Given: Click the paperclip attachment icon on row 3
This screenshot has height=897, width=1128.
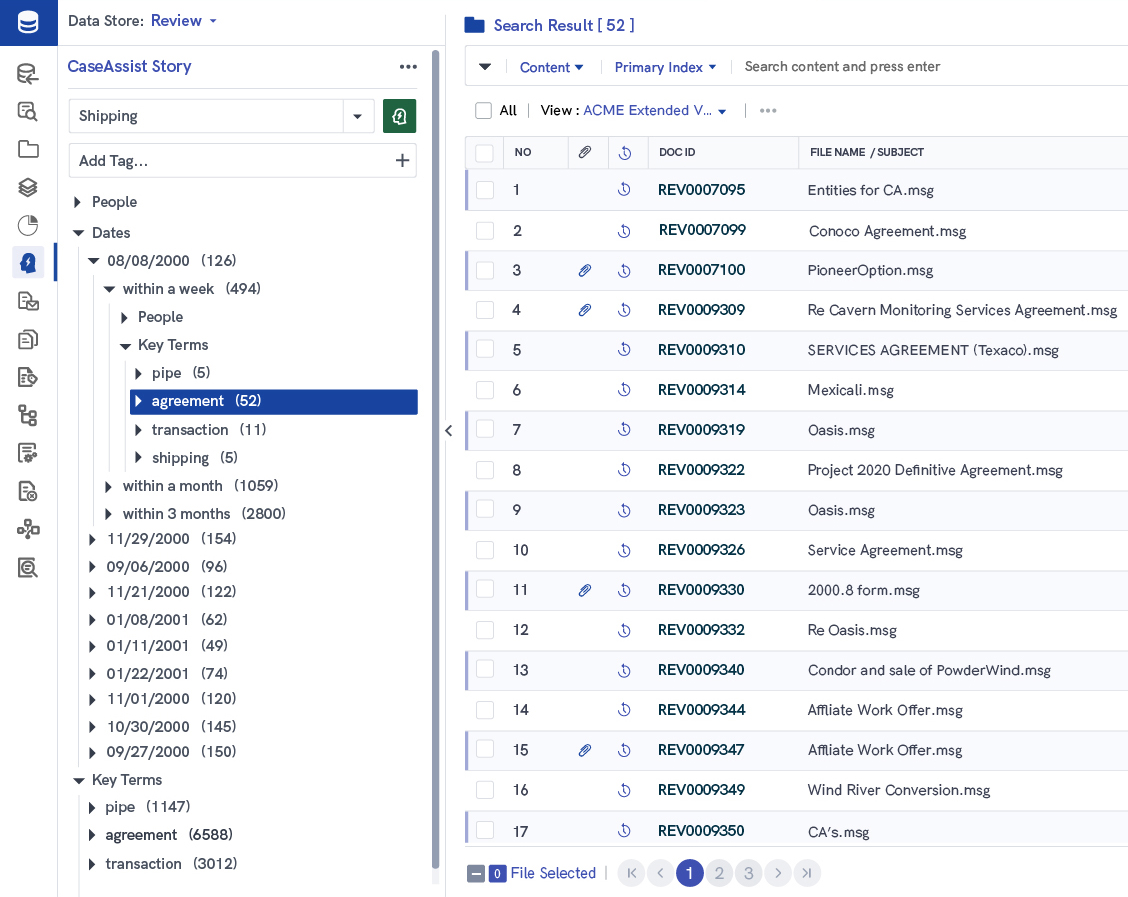Looking at the screenshot, I should pyautogui.click(x=585, y=270).
